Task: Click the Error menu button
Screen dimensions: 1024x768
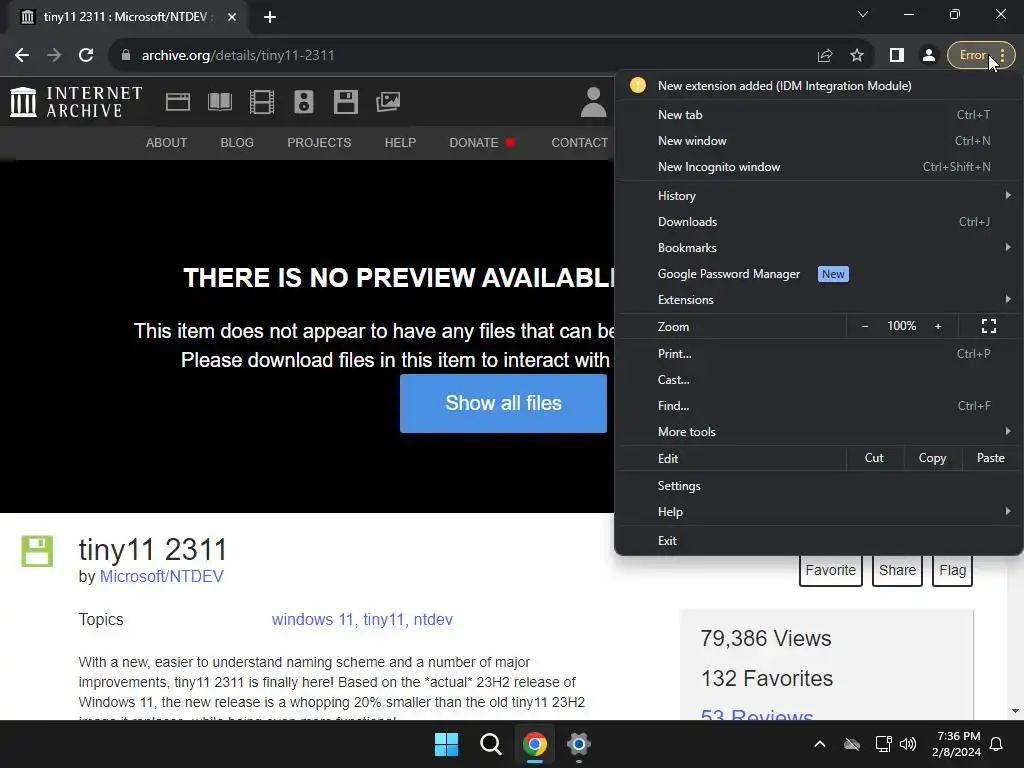Action: (981, 56)
